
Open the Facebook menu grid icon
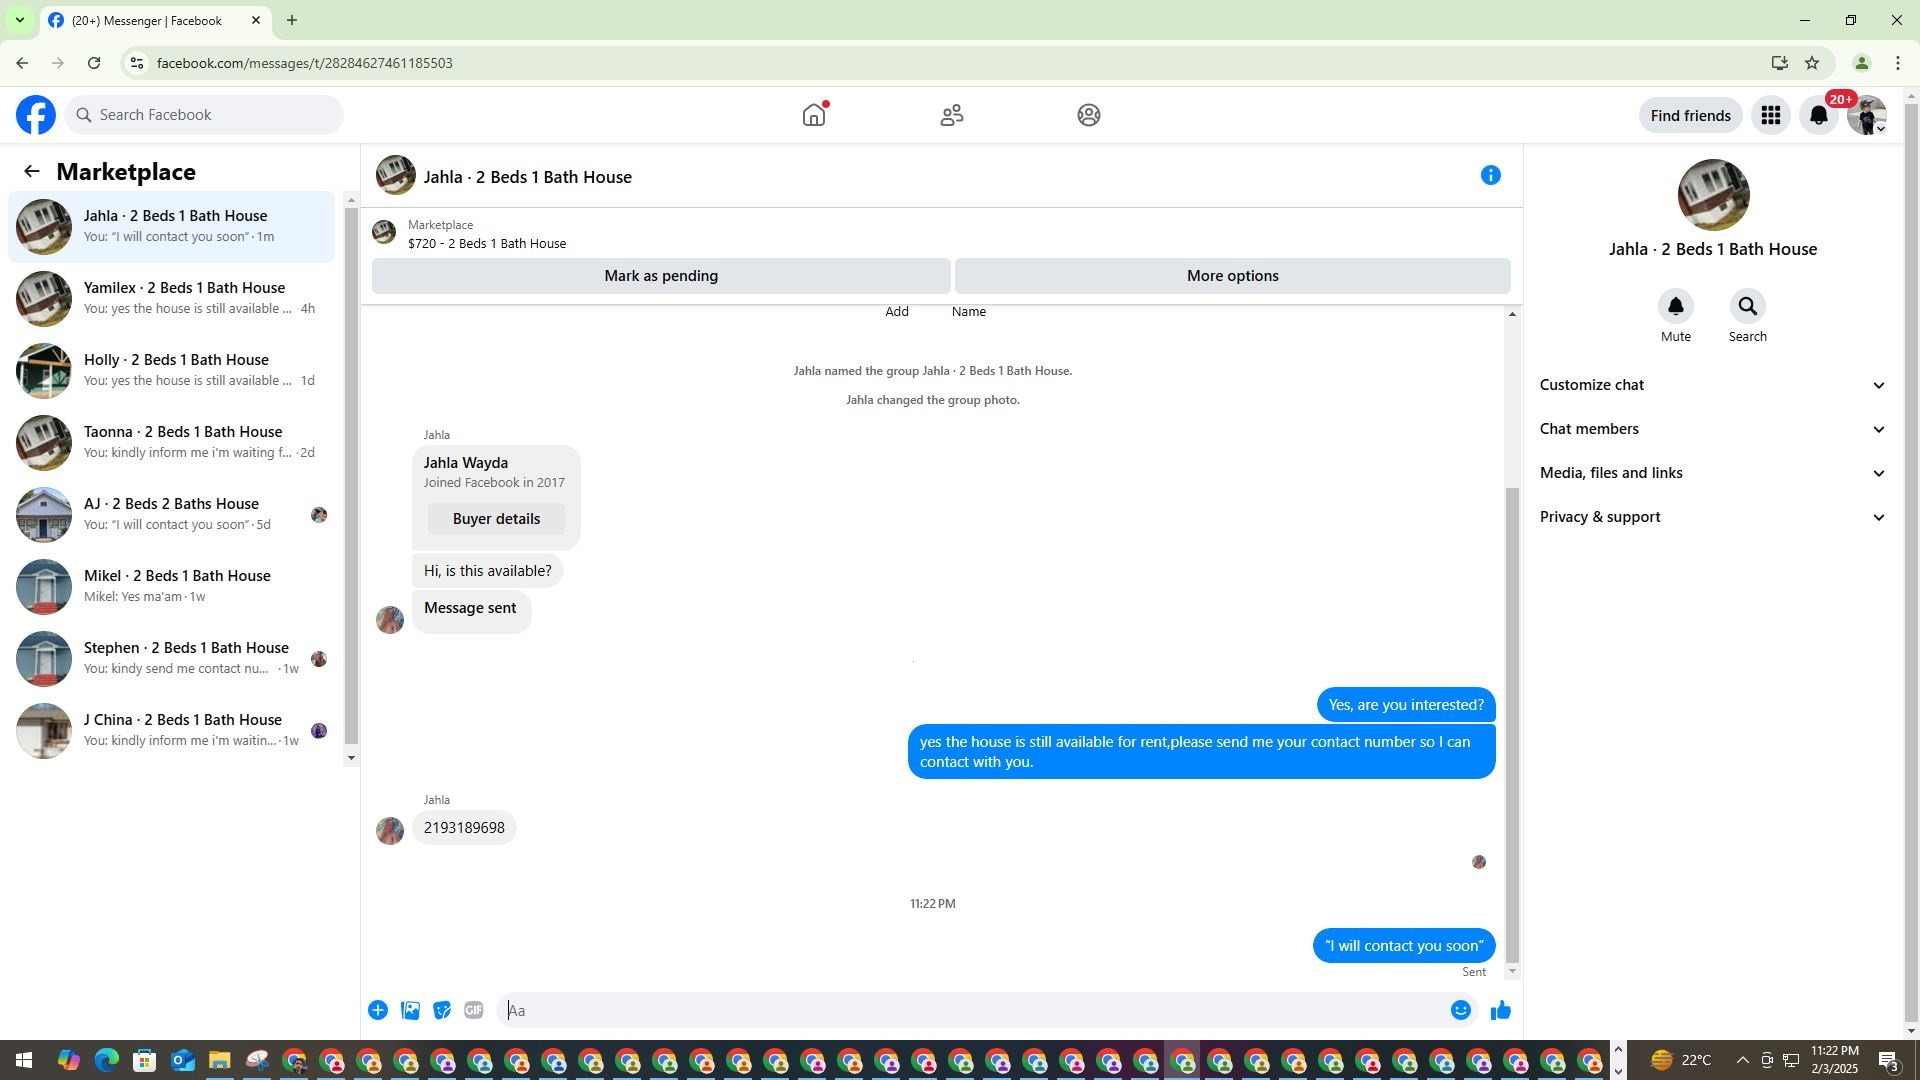click(x=1771, y=115)
